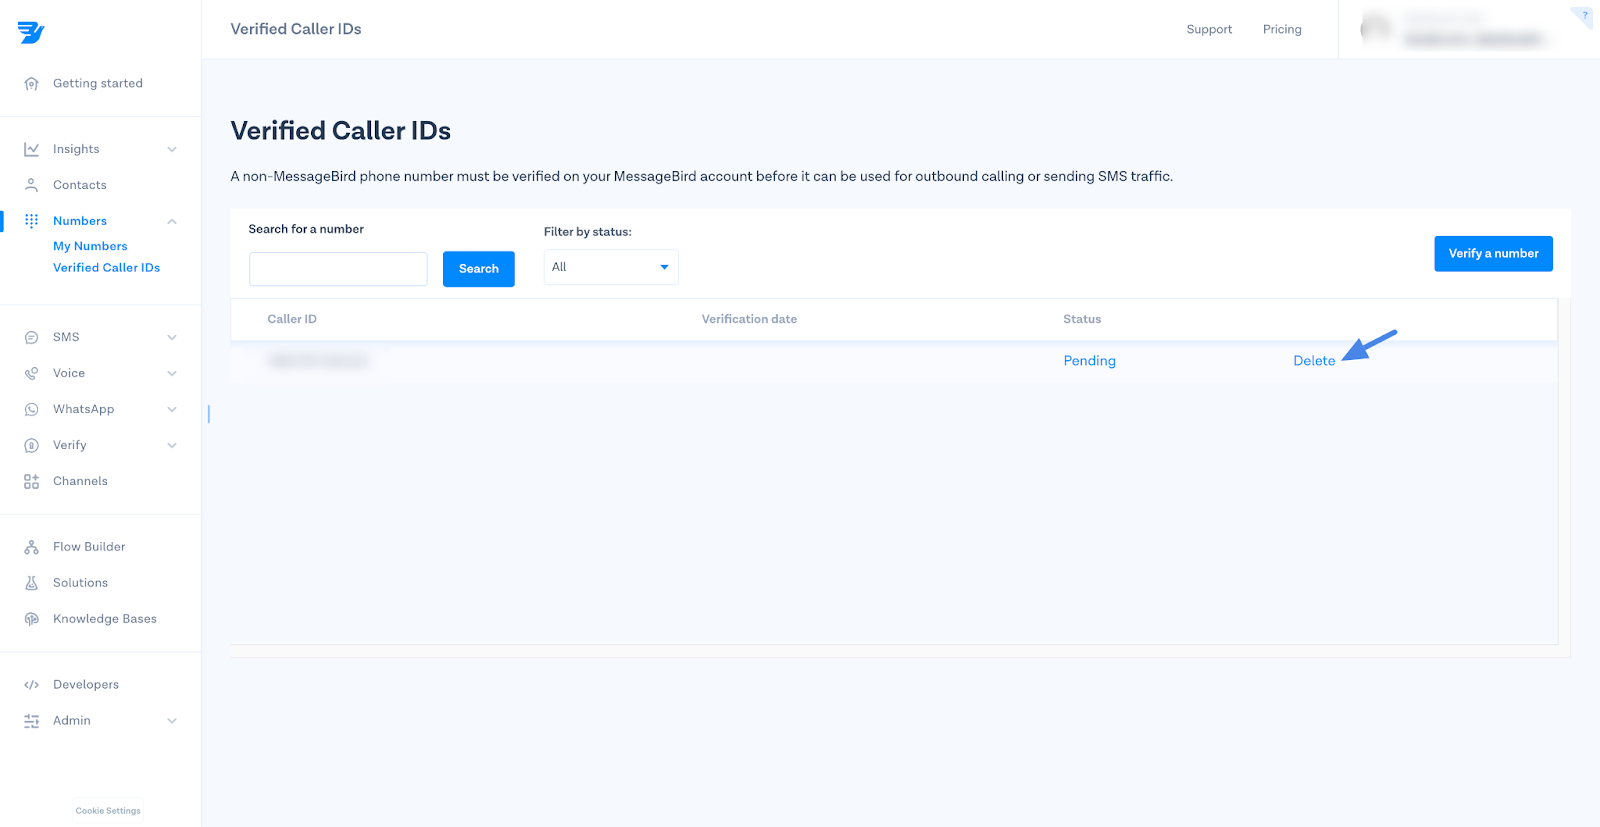Delete the pending caller ID
Viewport: 1600px width, 827px height.
click(x=1314, y=361)
